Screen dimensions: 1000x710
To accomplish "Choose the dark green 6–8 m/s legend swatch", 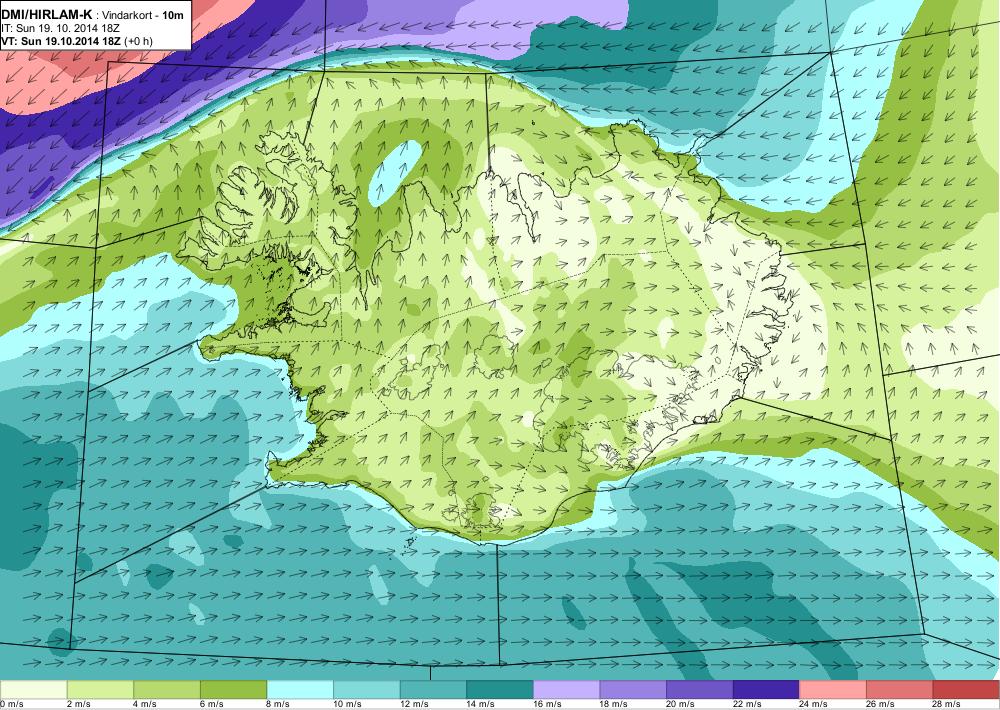I will (233, 690).
